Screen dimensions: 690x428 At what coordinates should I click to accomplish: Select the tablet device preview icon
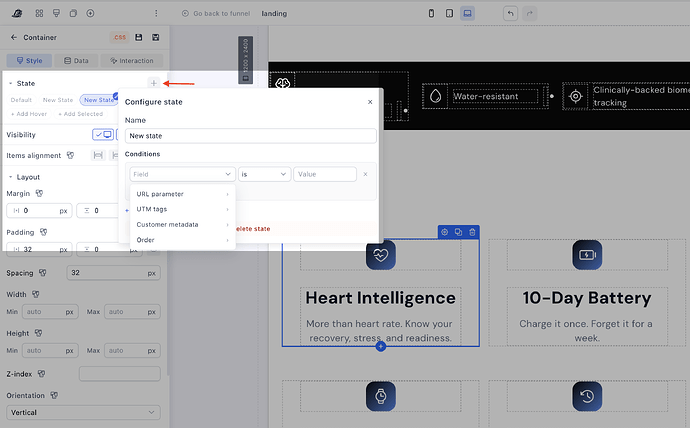449,13
